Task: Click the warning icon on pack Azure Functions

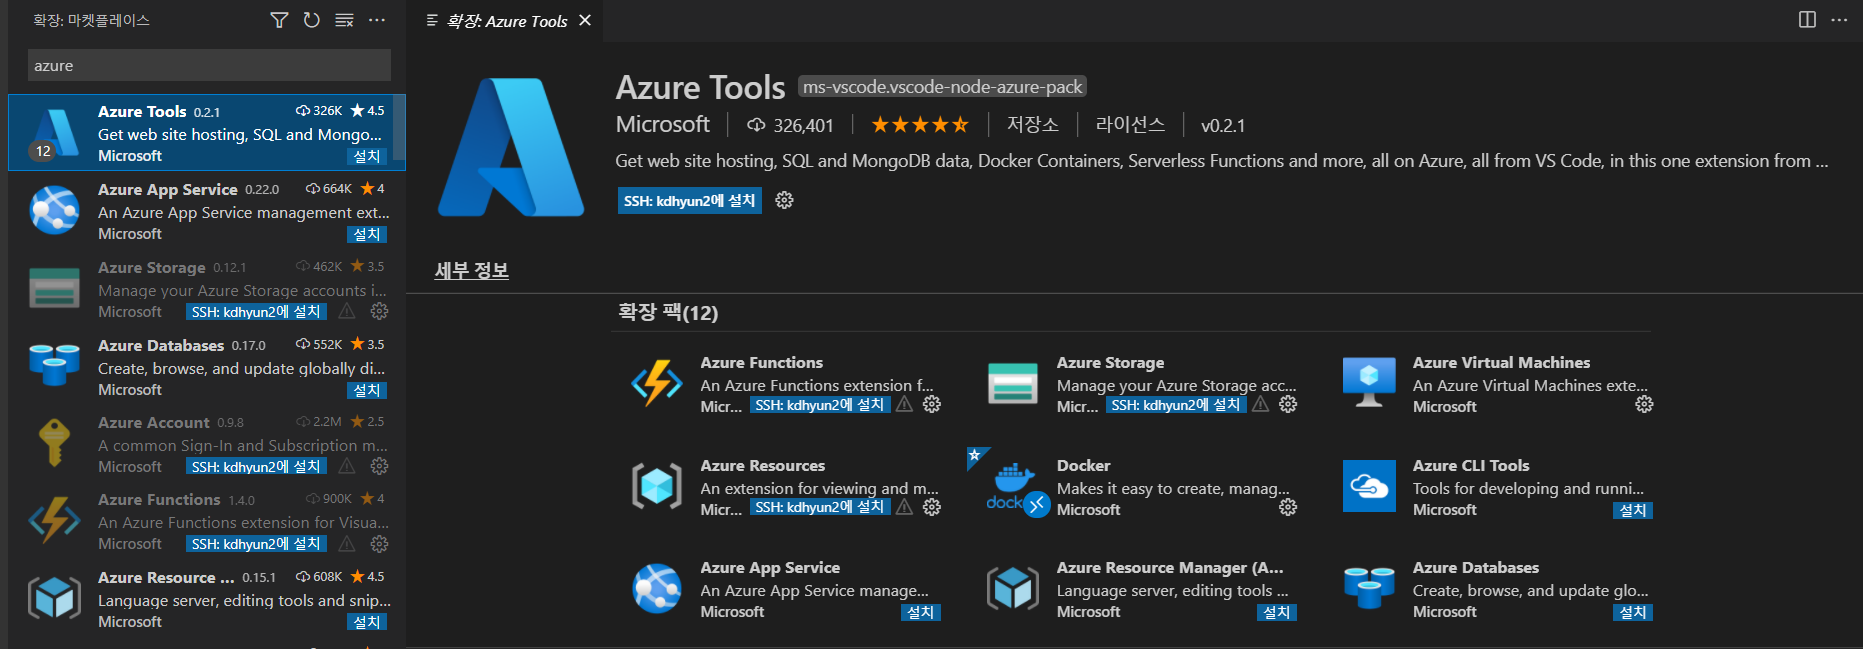Action: [904, 404]
